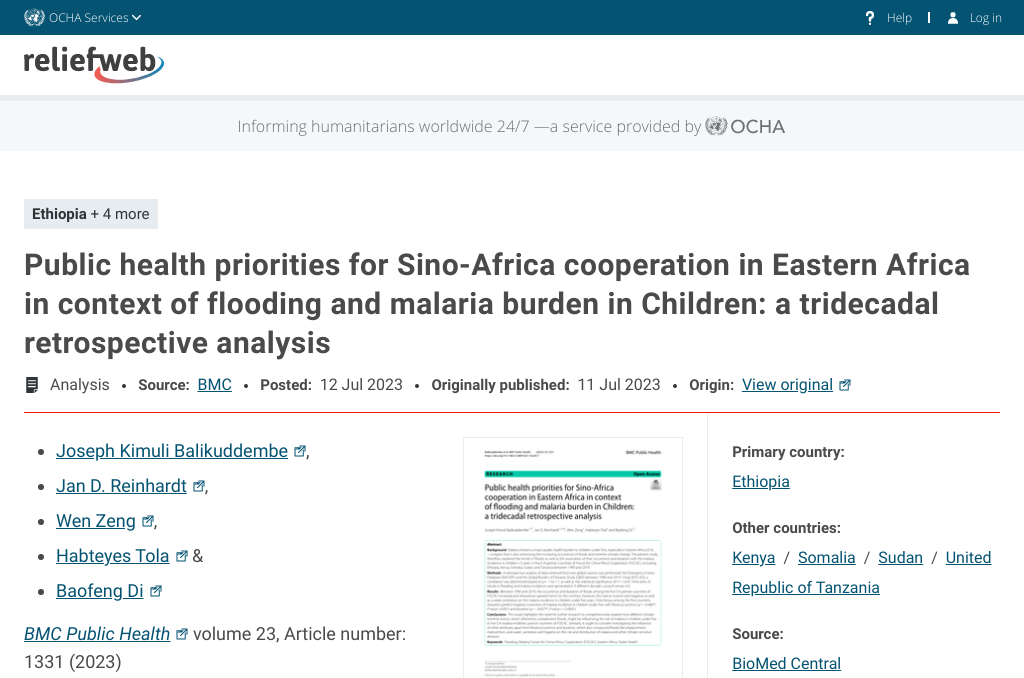Click external icon next to Jan D. Reinhardt

(199, 486)
